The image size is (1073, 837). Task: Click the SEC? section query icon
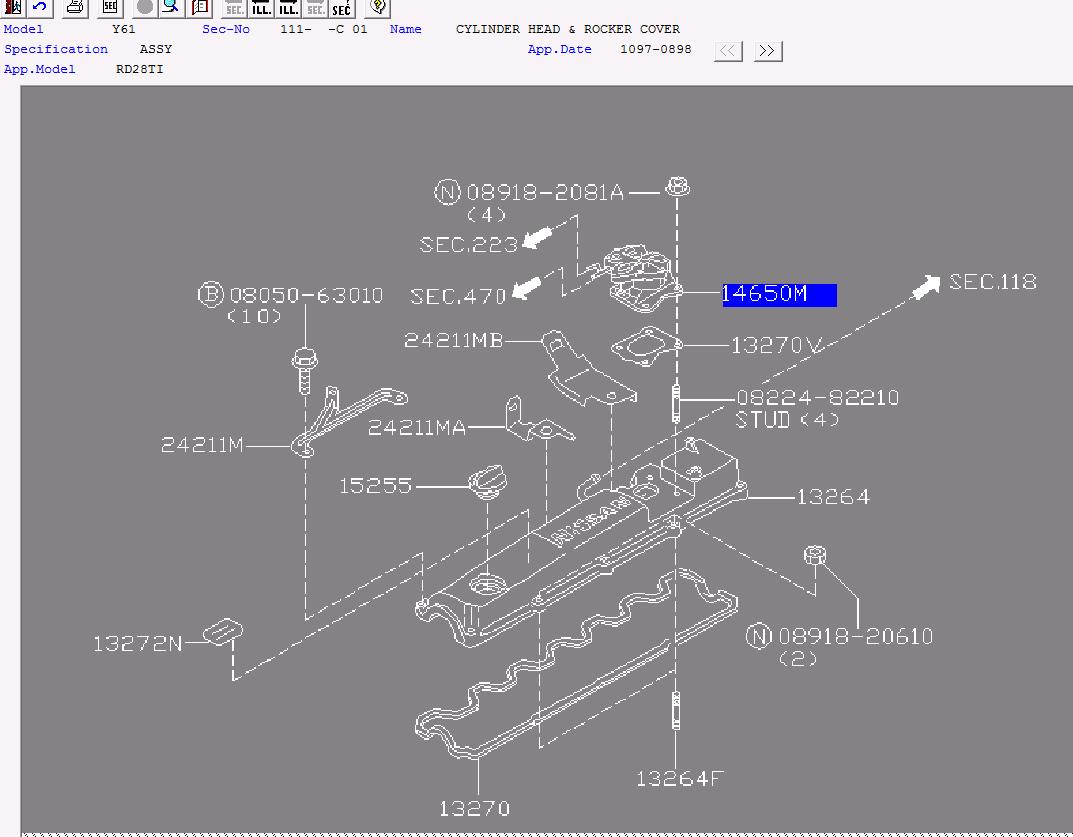point(342,8)
